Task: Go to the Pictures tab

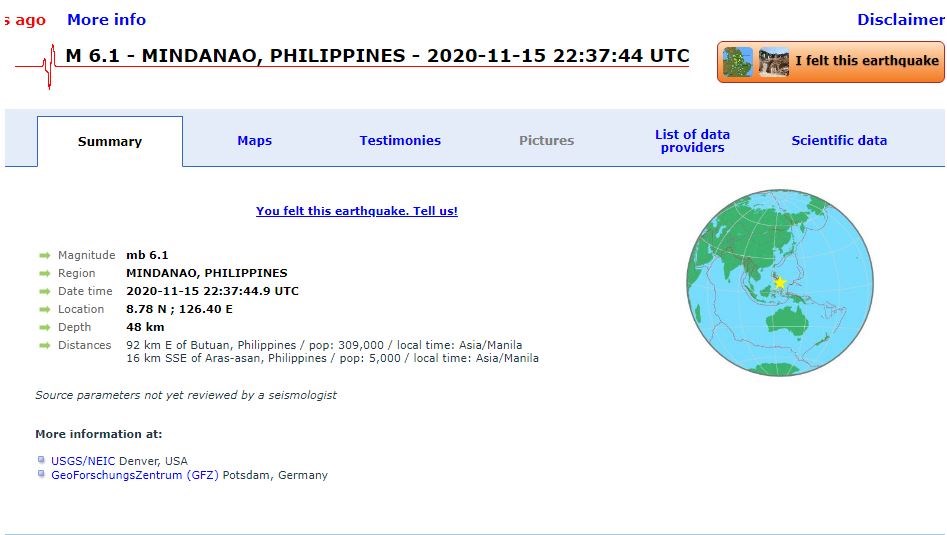Action: [x=546, y=141]
